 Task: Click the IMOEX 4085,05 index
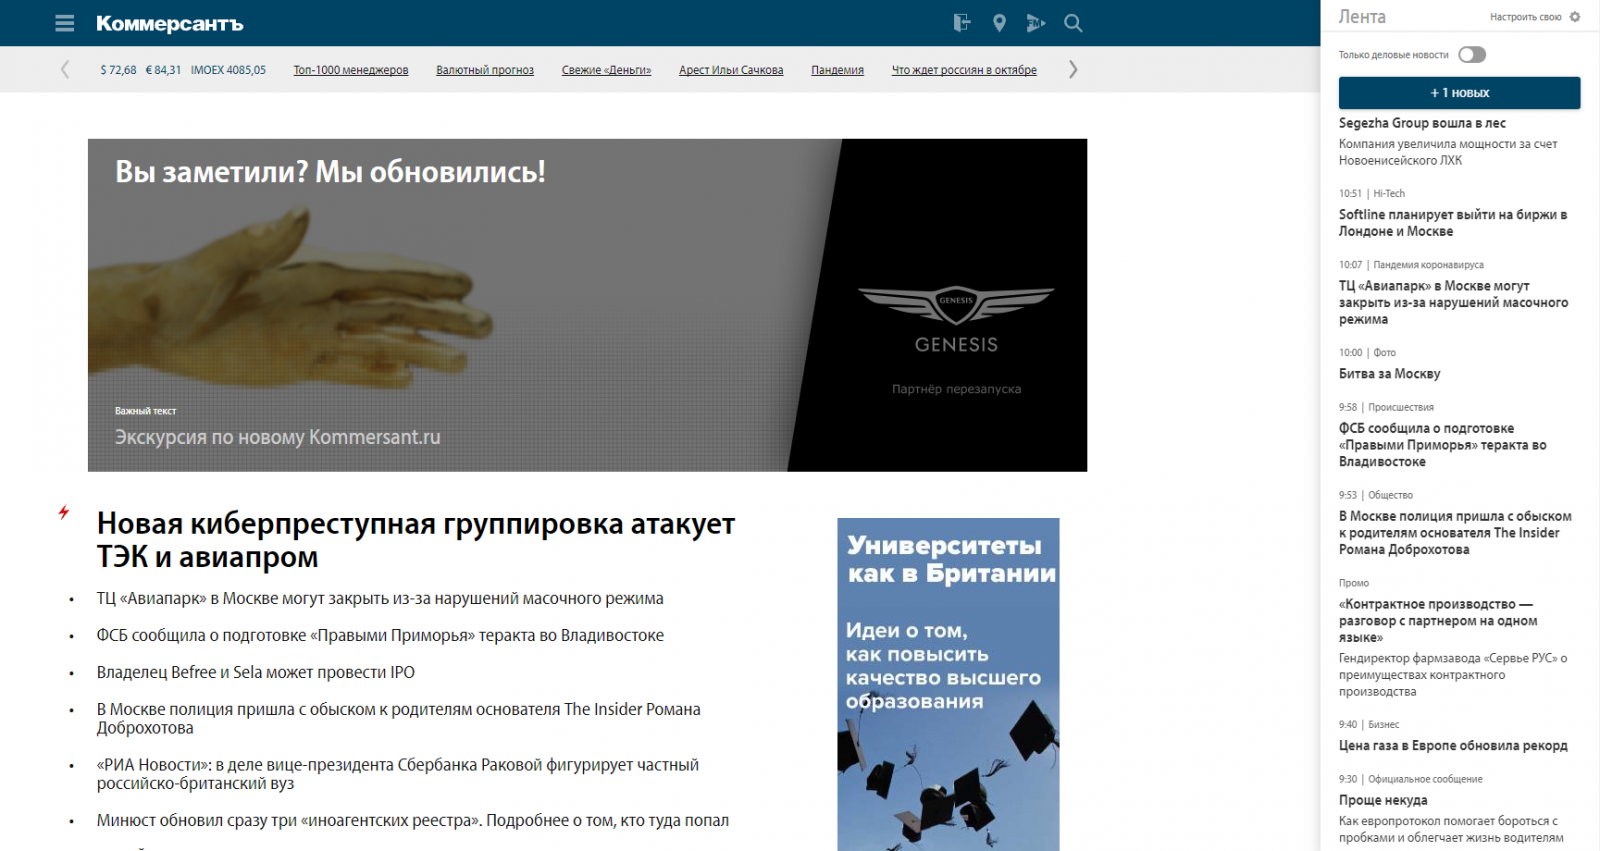tap(228, 70)
